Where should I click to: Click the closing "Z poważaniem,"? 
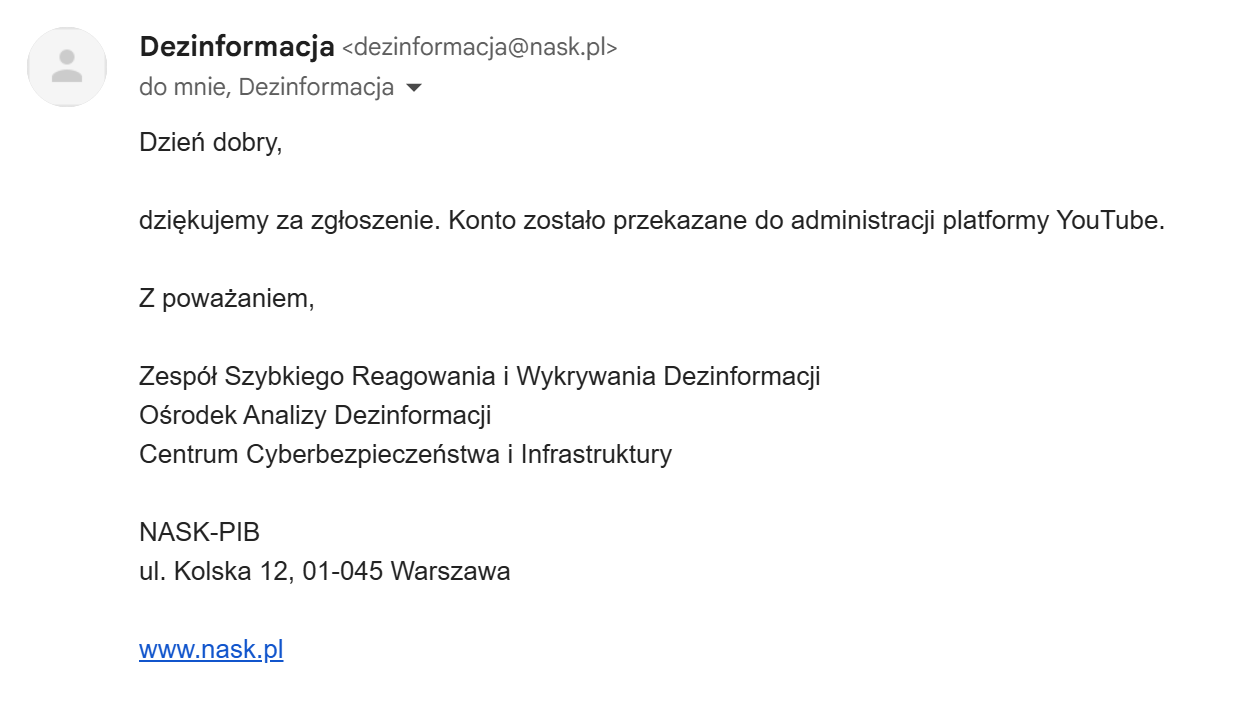click(x=227, y=299)
